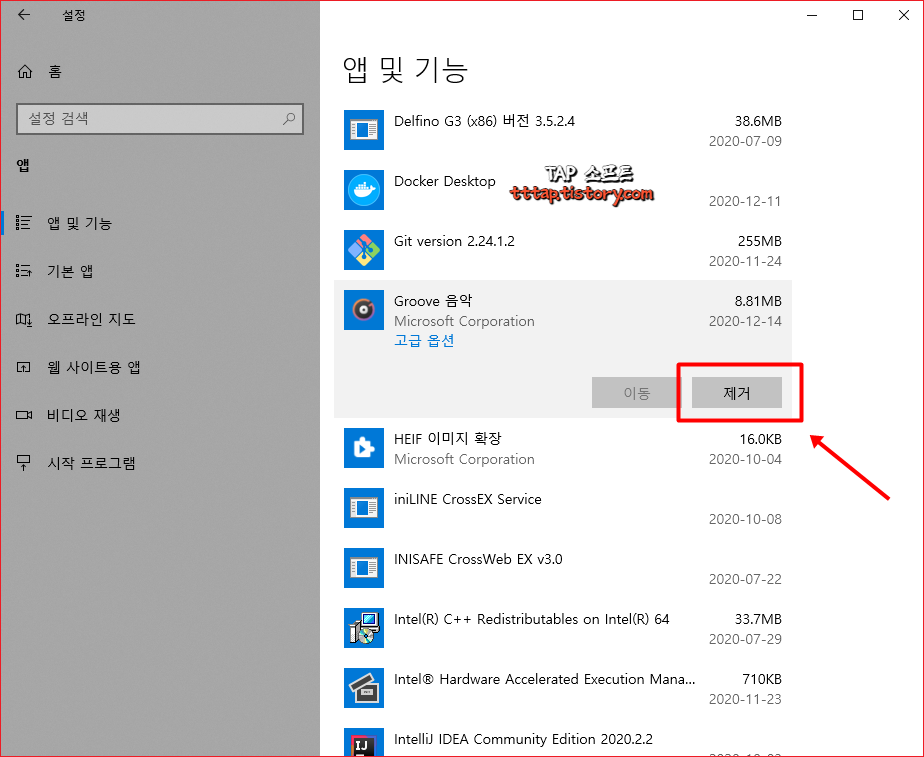Image resolution: width=924 pixels, height=757 pixels.
Task: Click the Intel Hardware Accelerated Execution icon
Action: click(x=364, y=688)
